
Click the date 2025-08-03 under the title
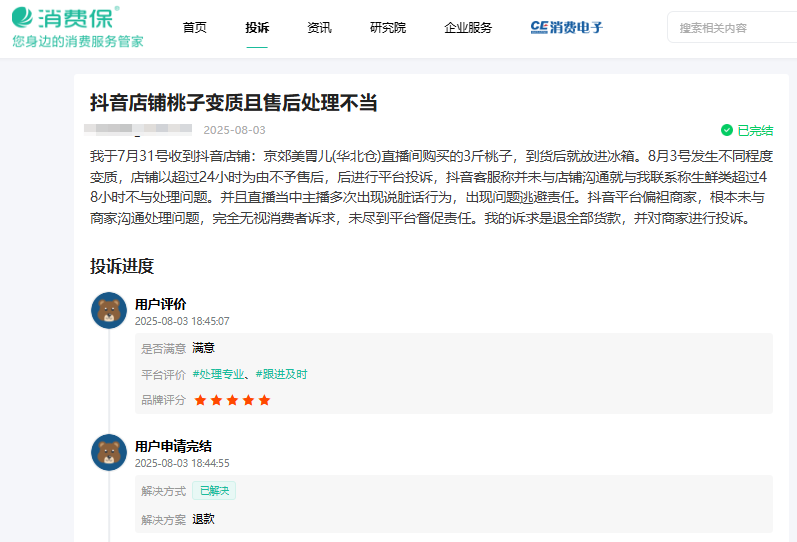(x=234, y=130)
